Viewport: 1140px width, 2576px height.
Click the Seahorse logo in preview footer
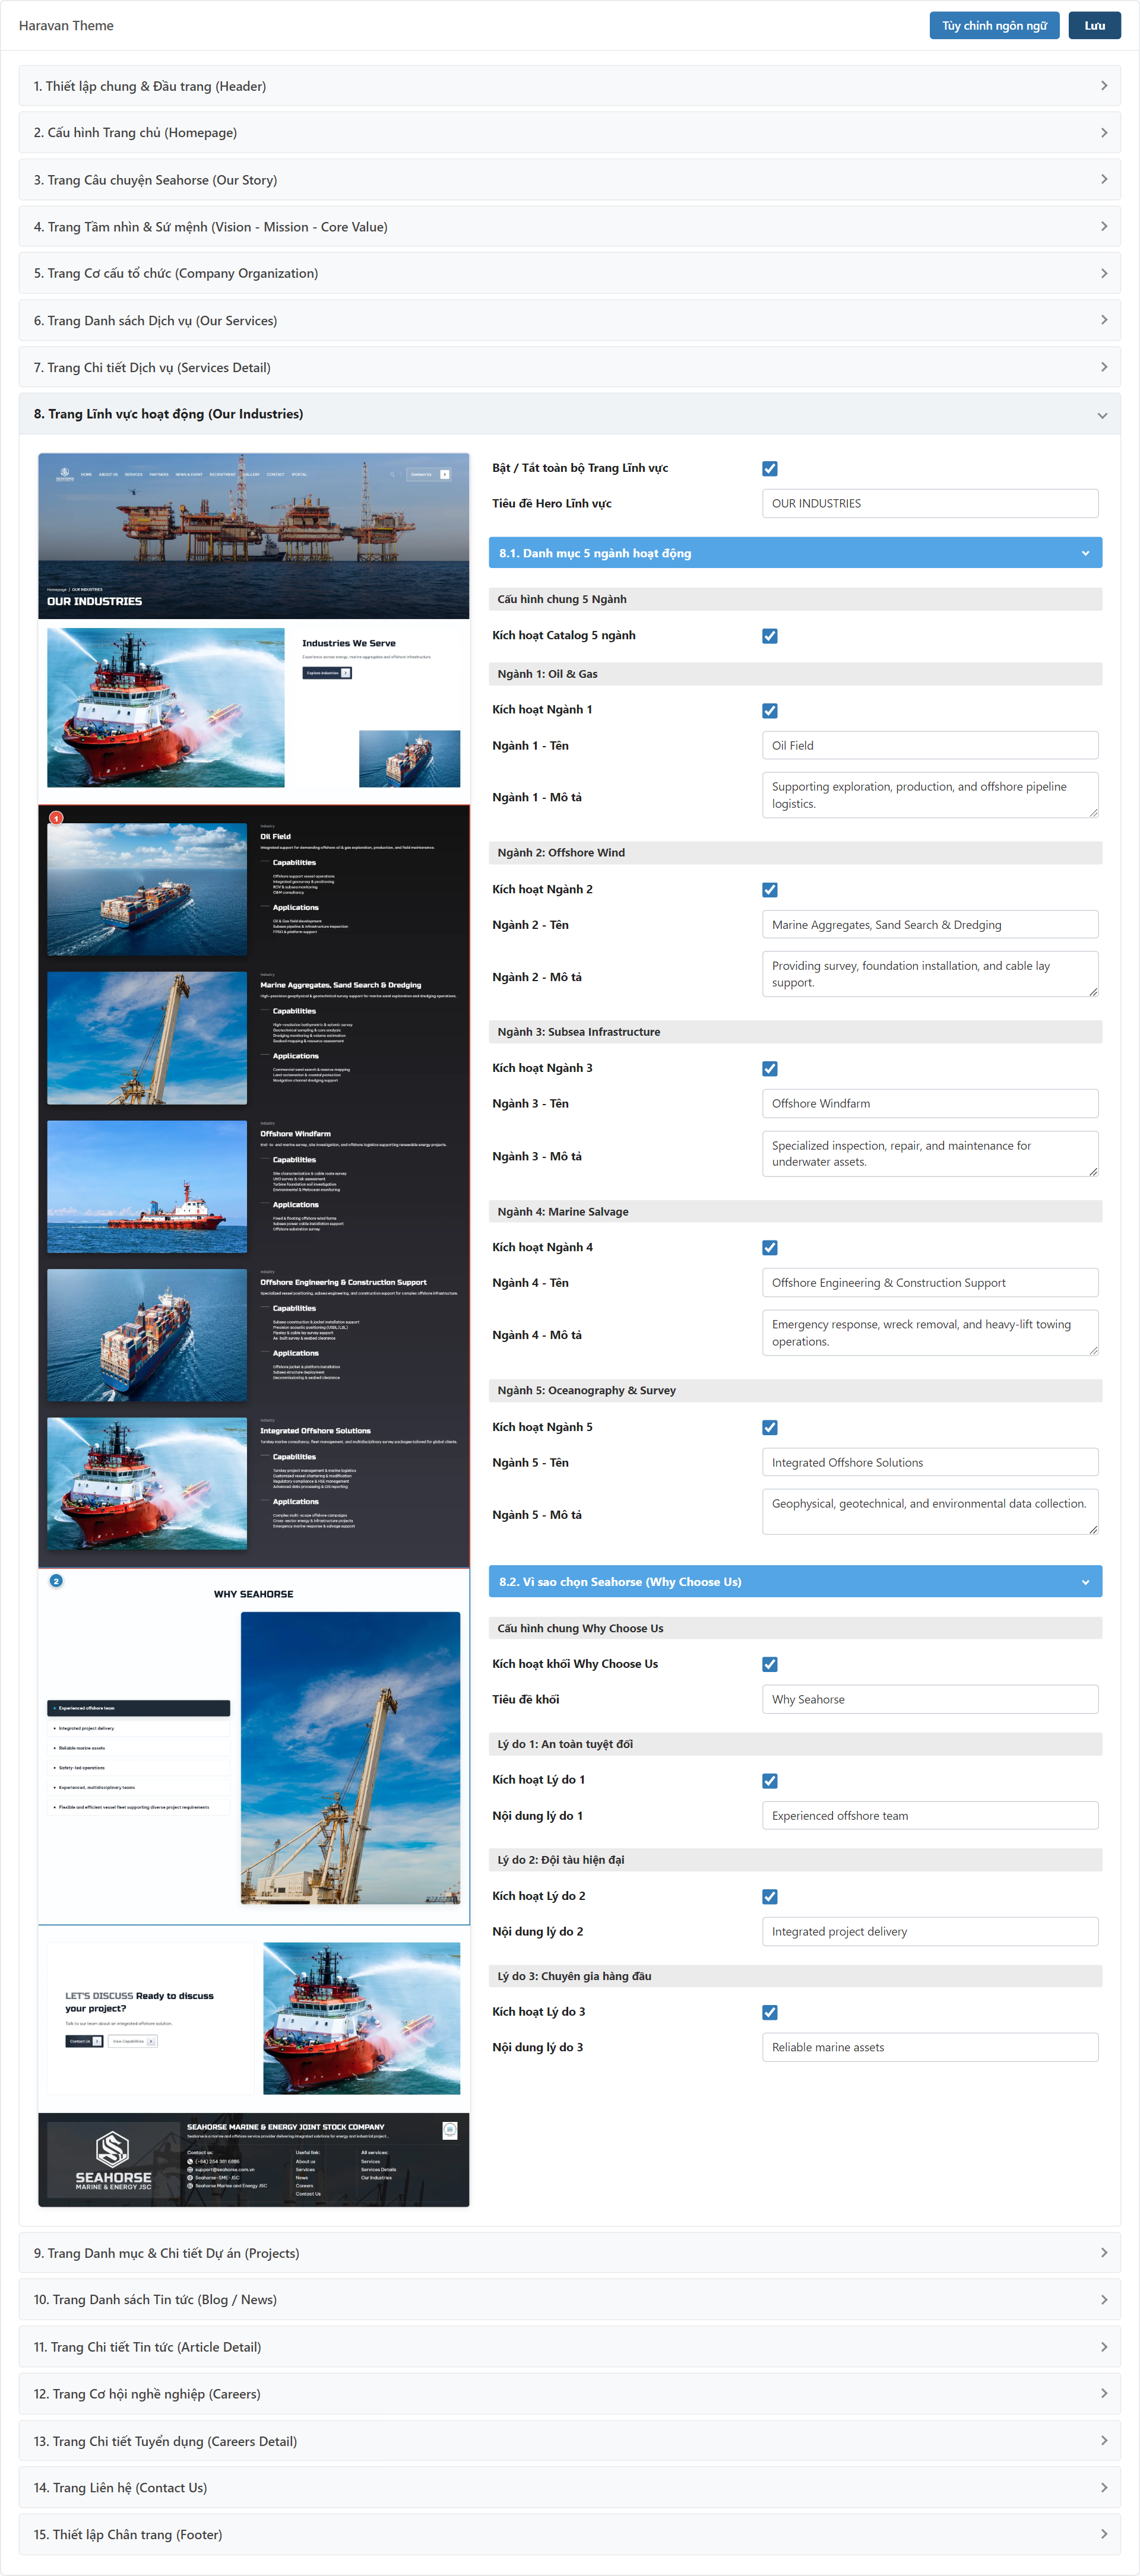tap(113, 2160)
